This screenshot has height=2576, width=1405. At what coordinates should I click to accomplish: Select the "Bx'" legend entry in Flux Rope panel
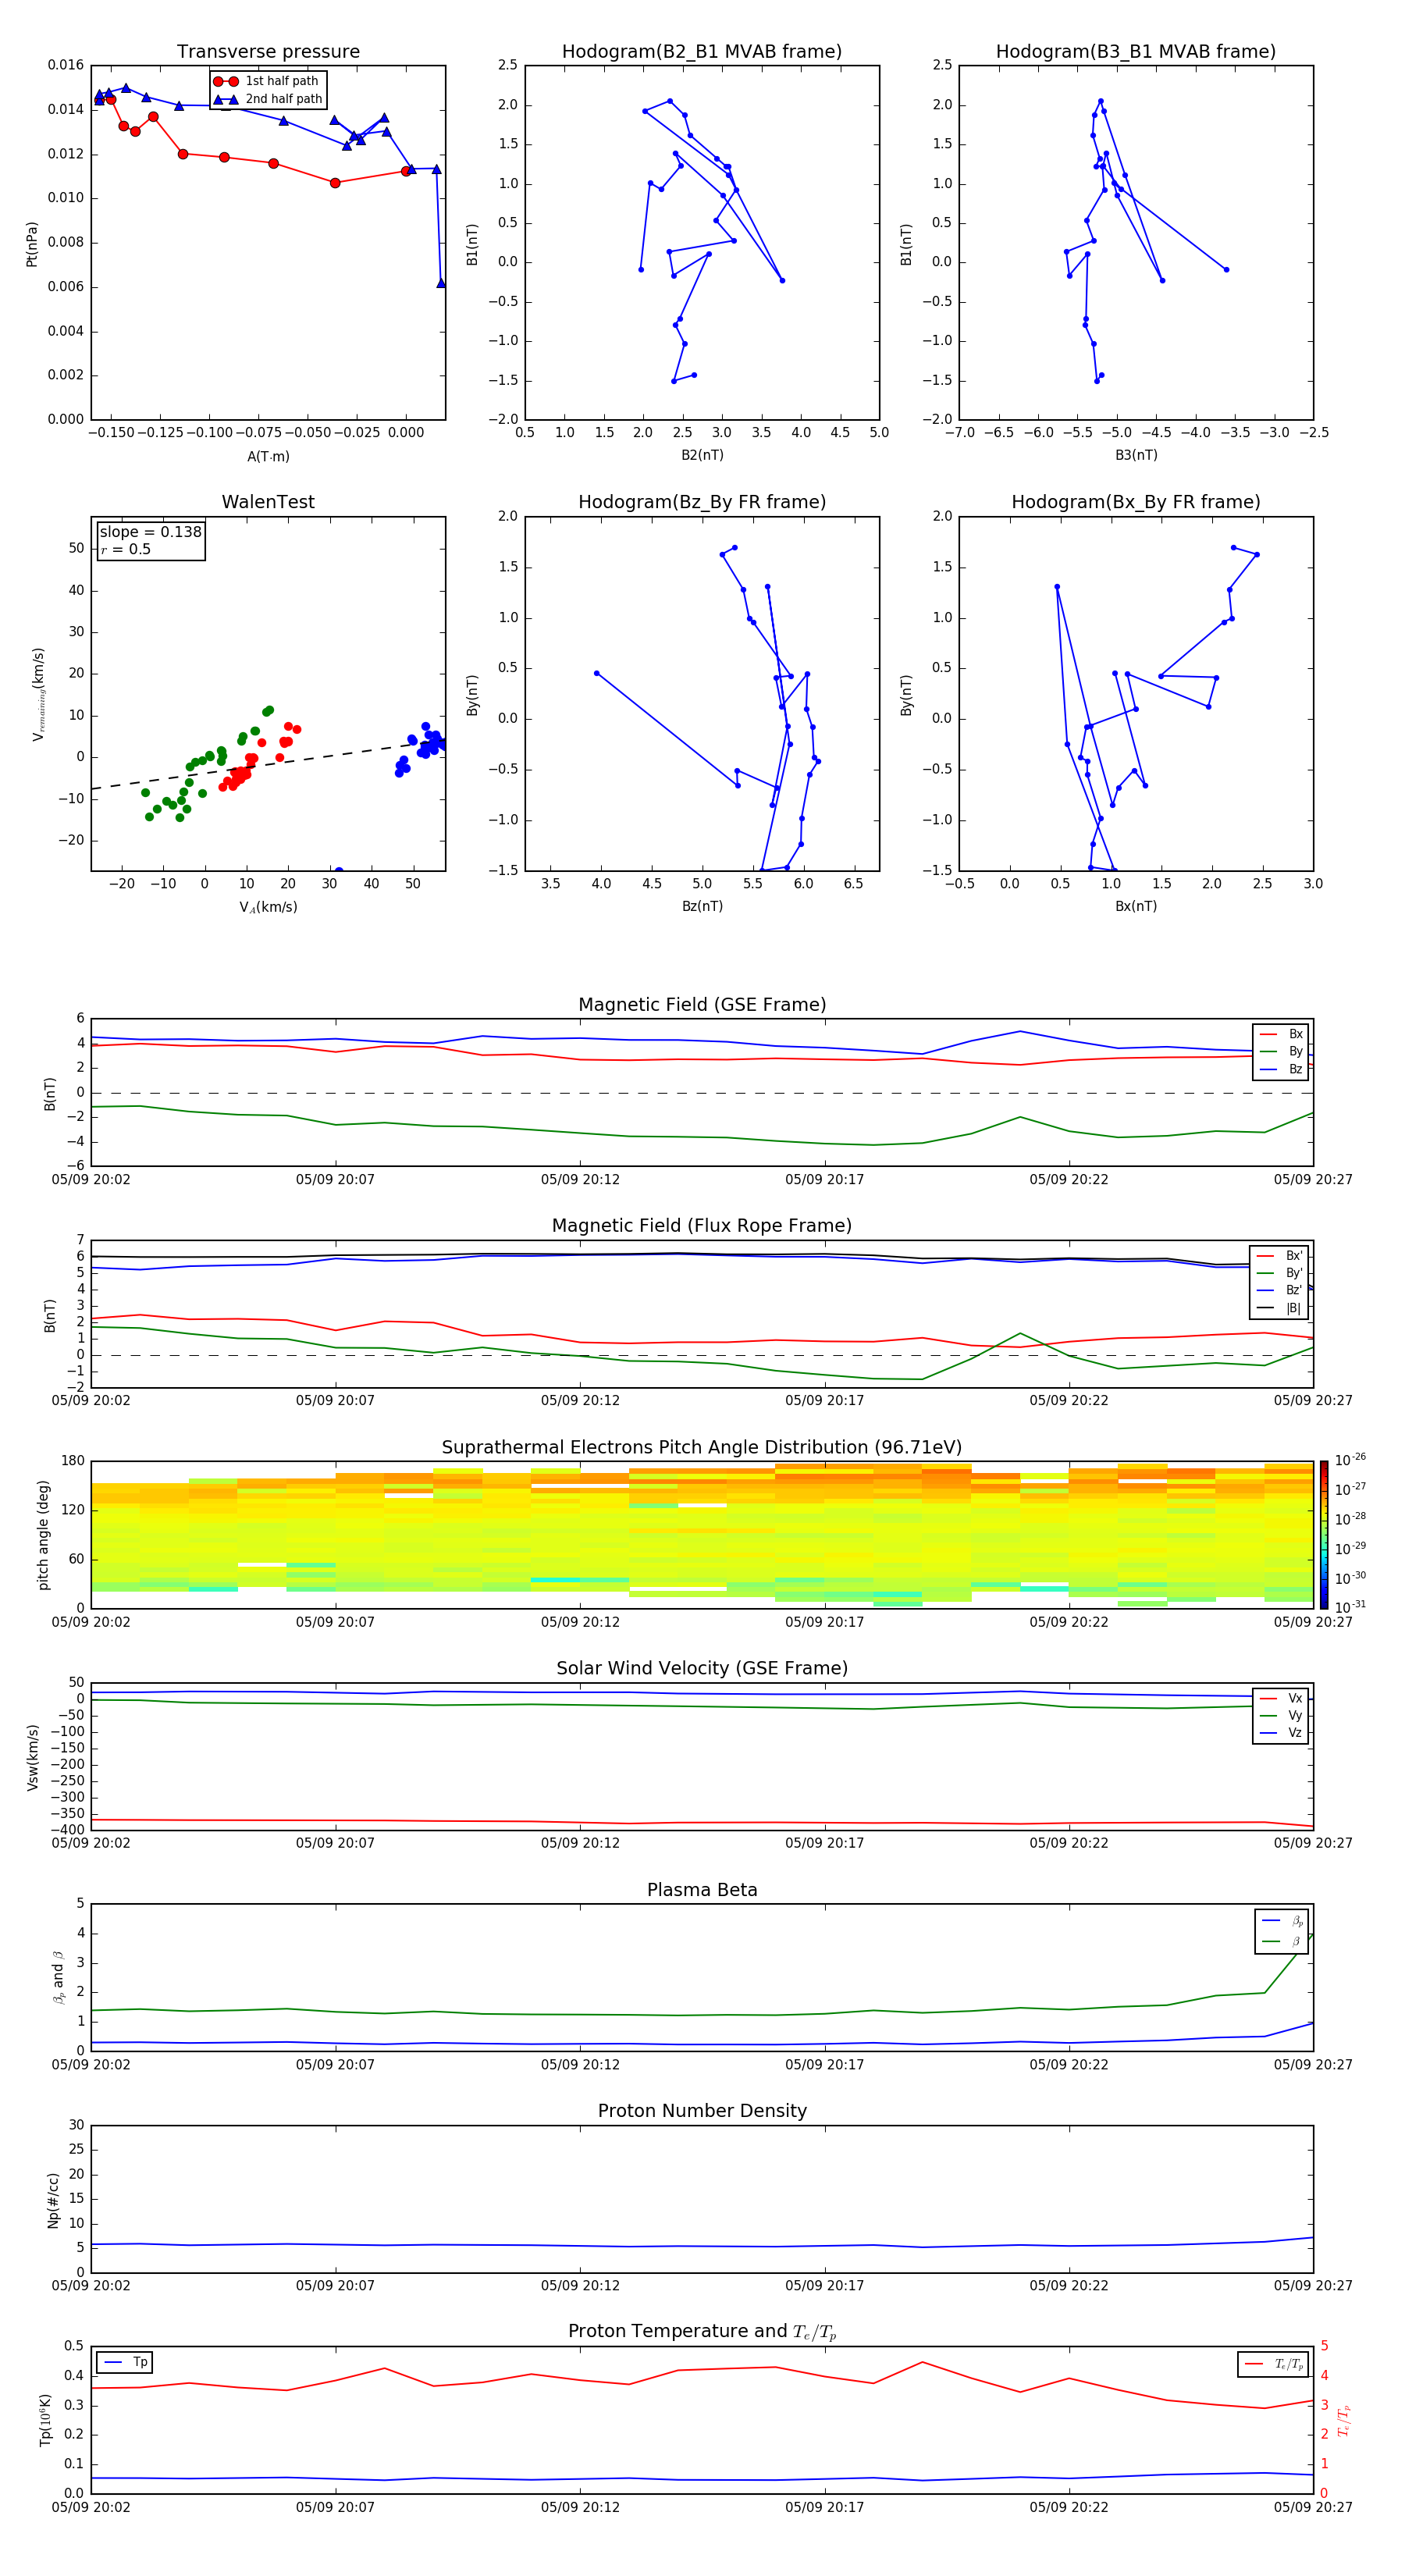tap(1280, 1256)
